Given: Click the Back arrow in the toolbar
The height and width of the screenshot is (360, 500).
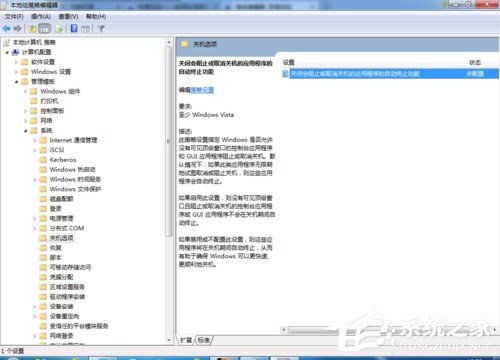Looking at the screenshot, I should 6,29.
